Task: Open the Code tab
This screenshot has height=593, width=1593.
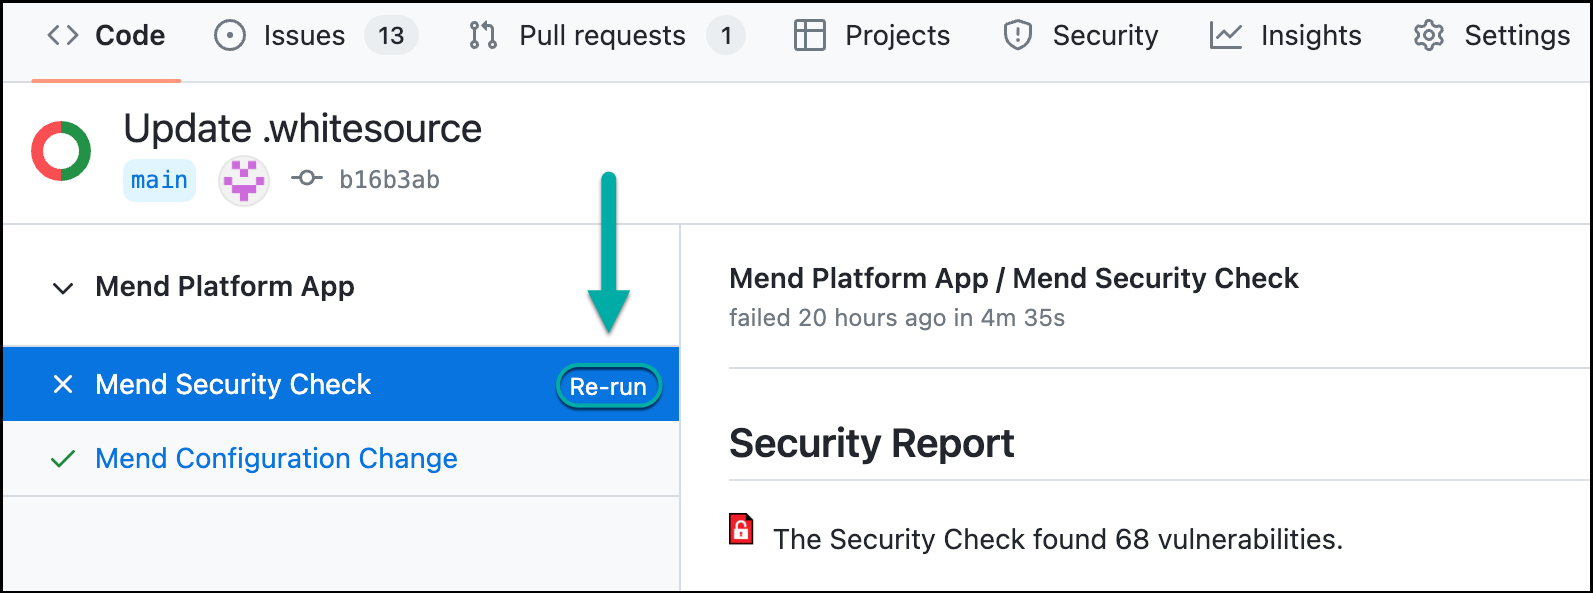Action: (x=129, y=36)
